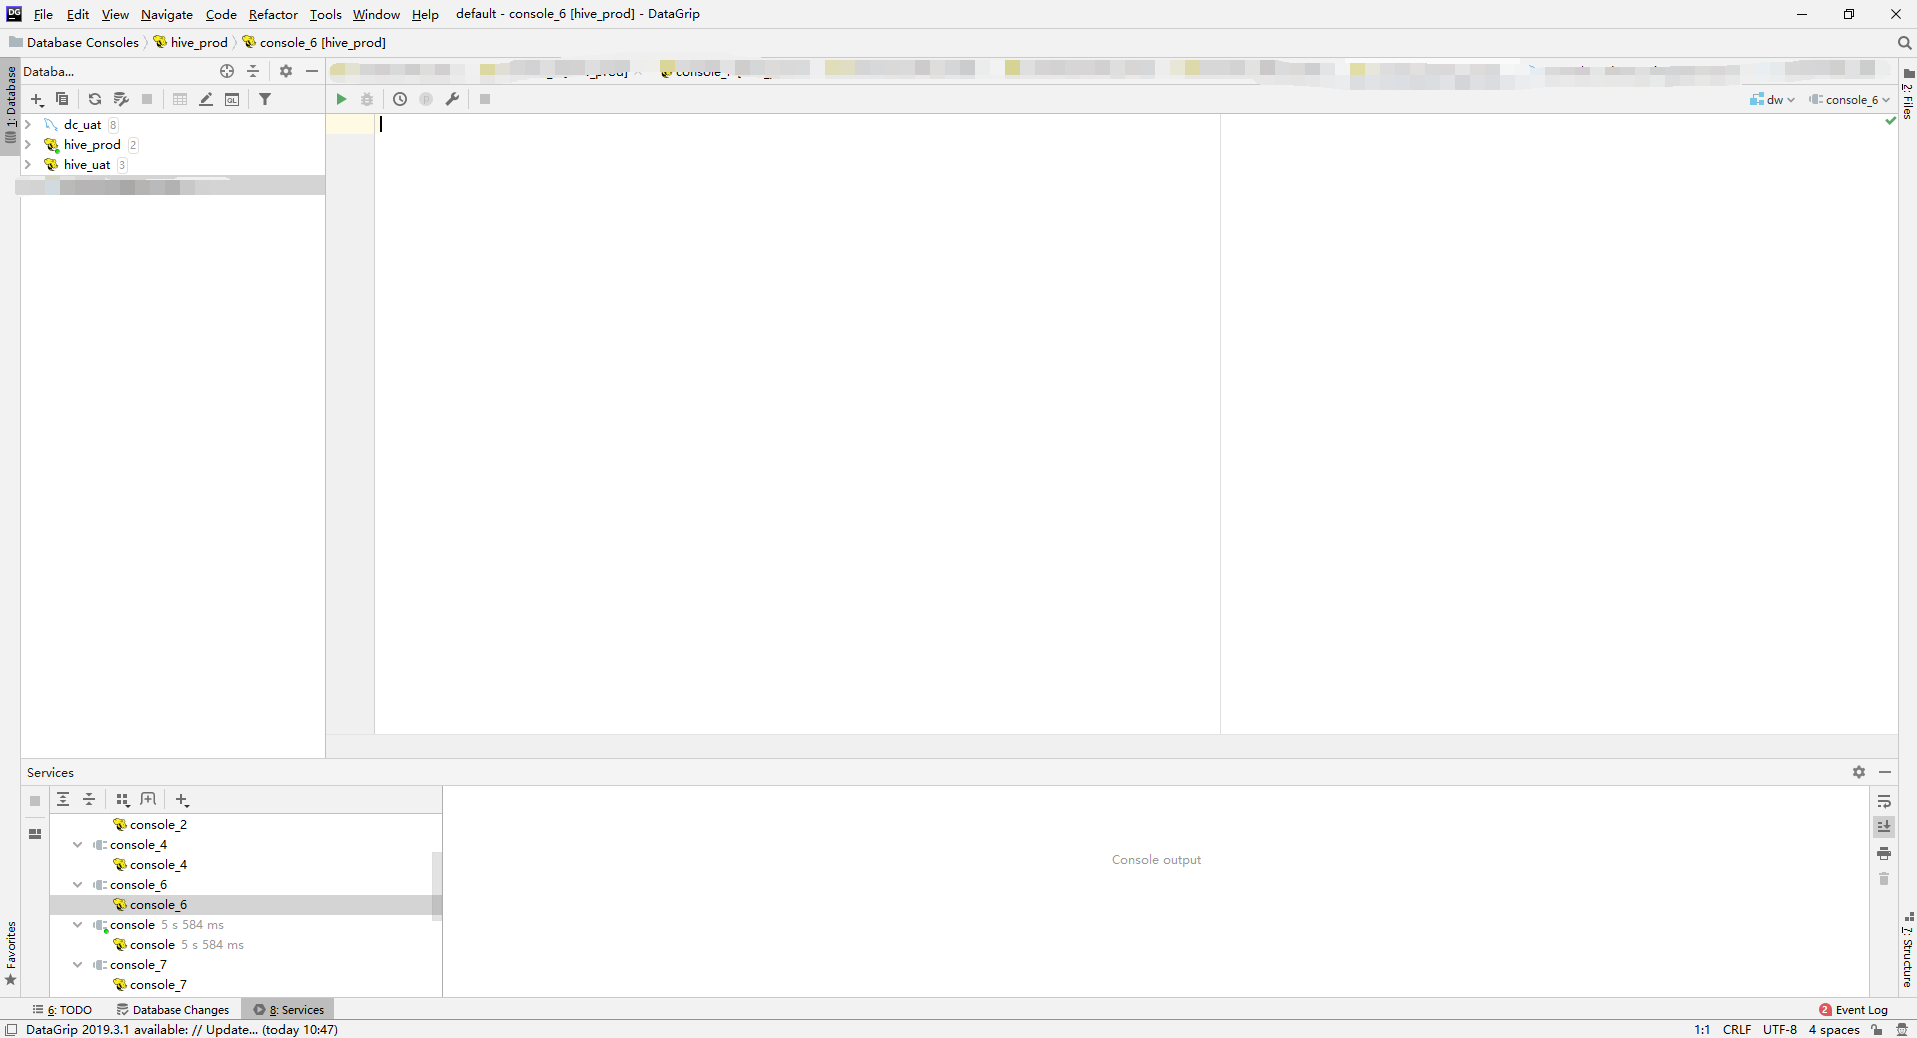1917x1038 pixels.
Task: Click the filter funnel icon in Database panel
Action: [x=265, y=99]
